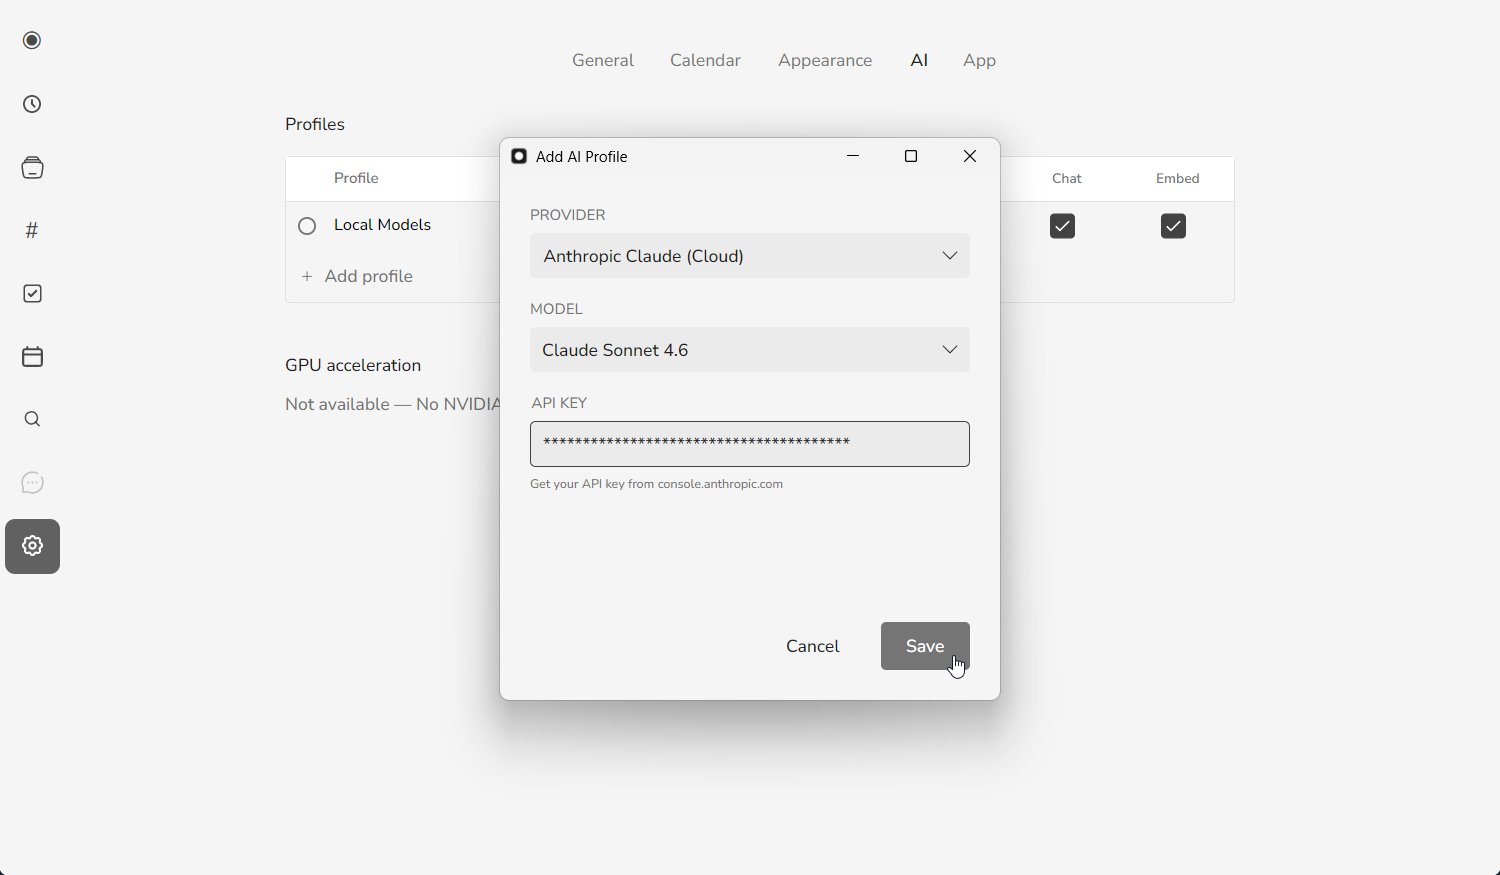The height and width of the screenshot is (875, 1500).
Task: Click the Profiles section heading
Action: tap(315, 124)
